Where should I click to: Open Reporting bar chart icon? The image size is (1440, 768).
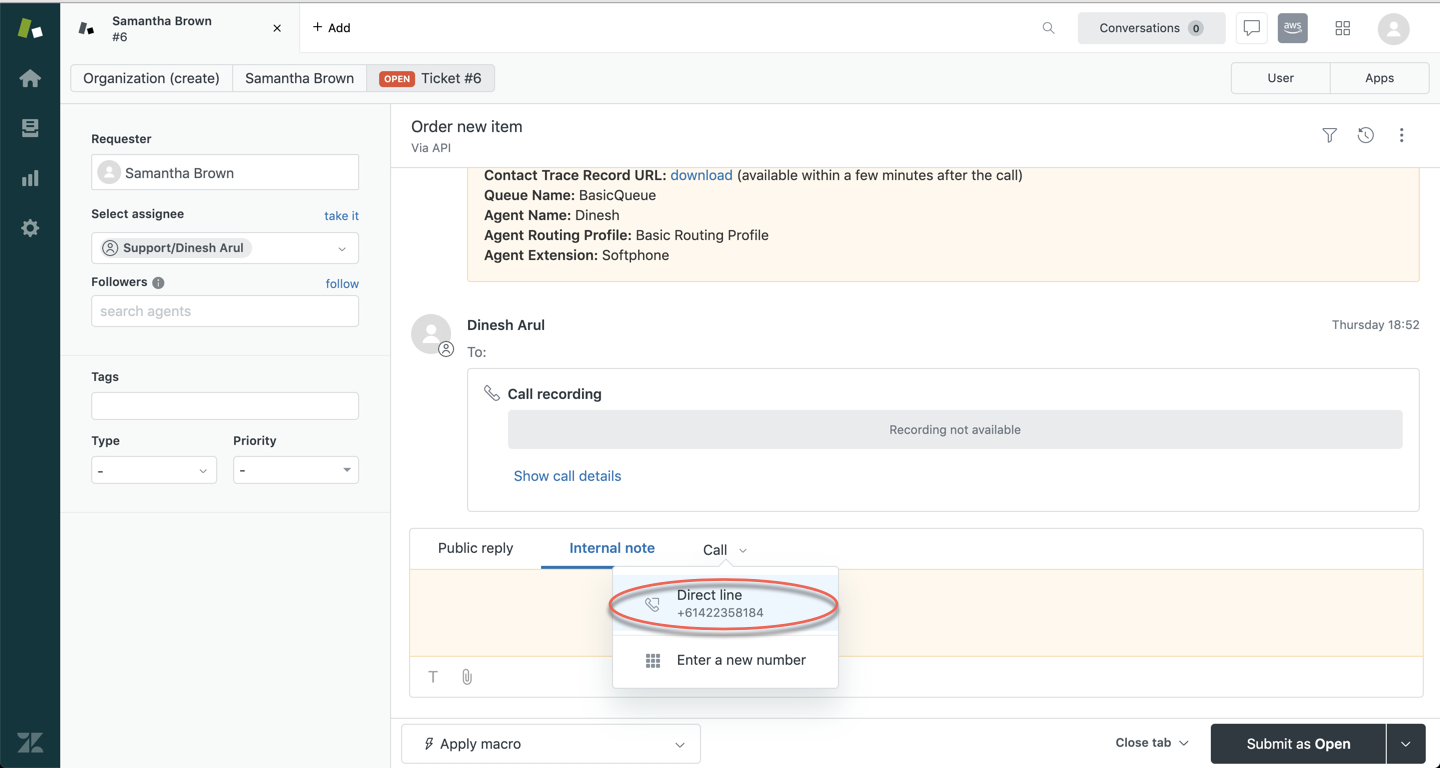(x=30, y=178)
